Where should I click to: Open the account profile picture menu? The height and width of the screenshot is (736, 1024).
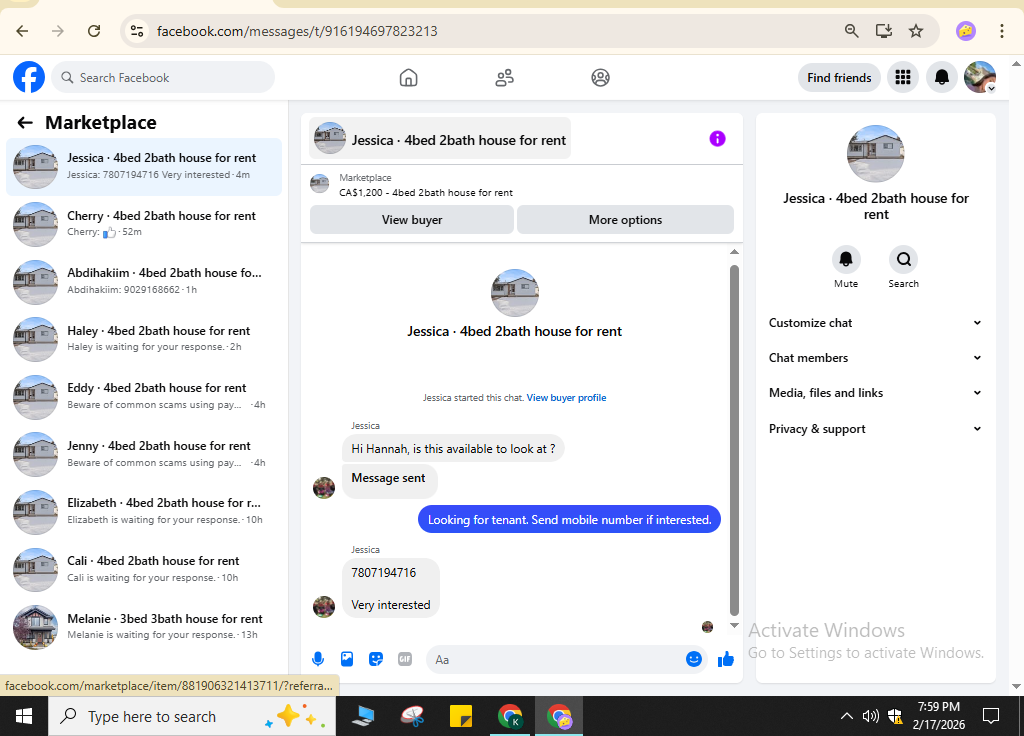tap(980, 78)
